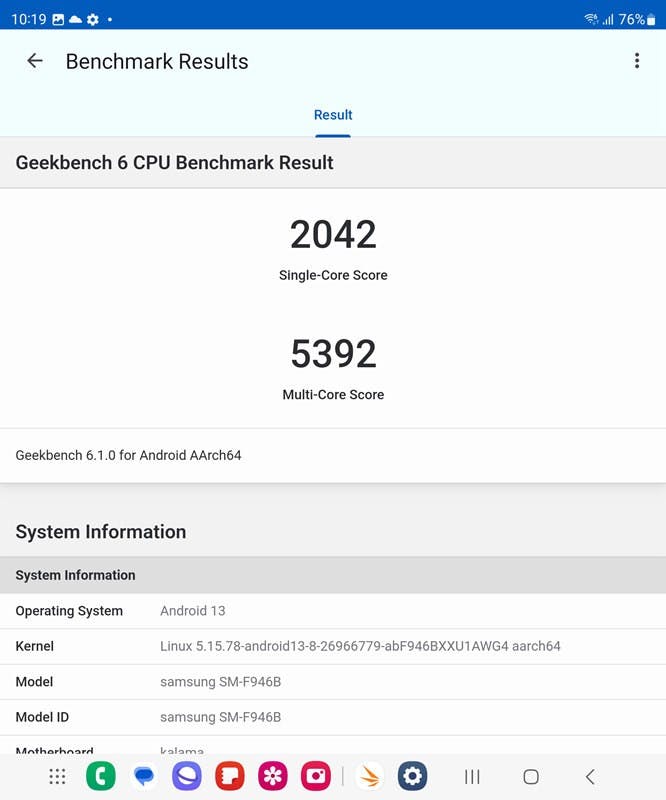
Task: Open the blue Messages app
Action: (x=144, y=776)
